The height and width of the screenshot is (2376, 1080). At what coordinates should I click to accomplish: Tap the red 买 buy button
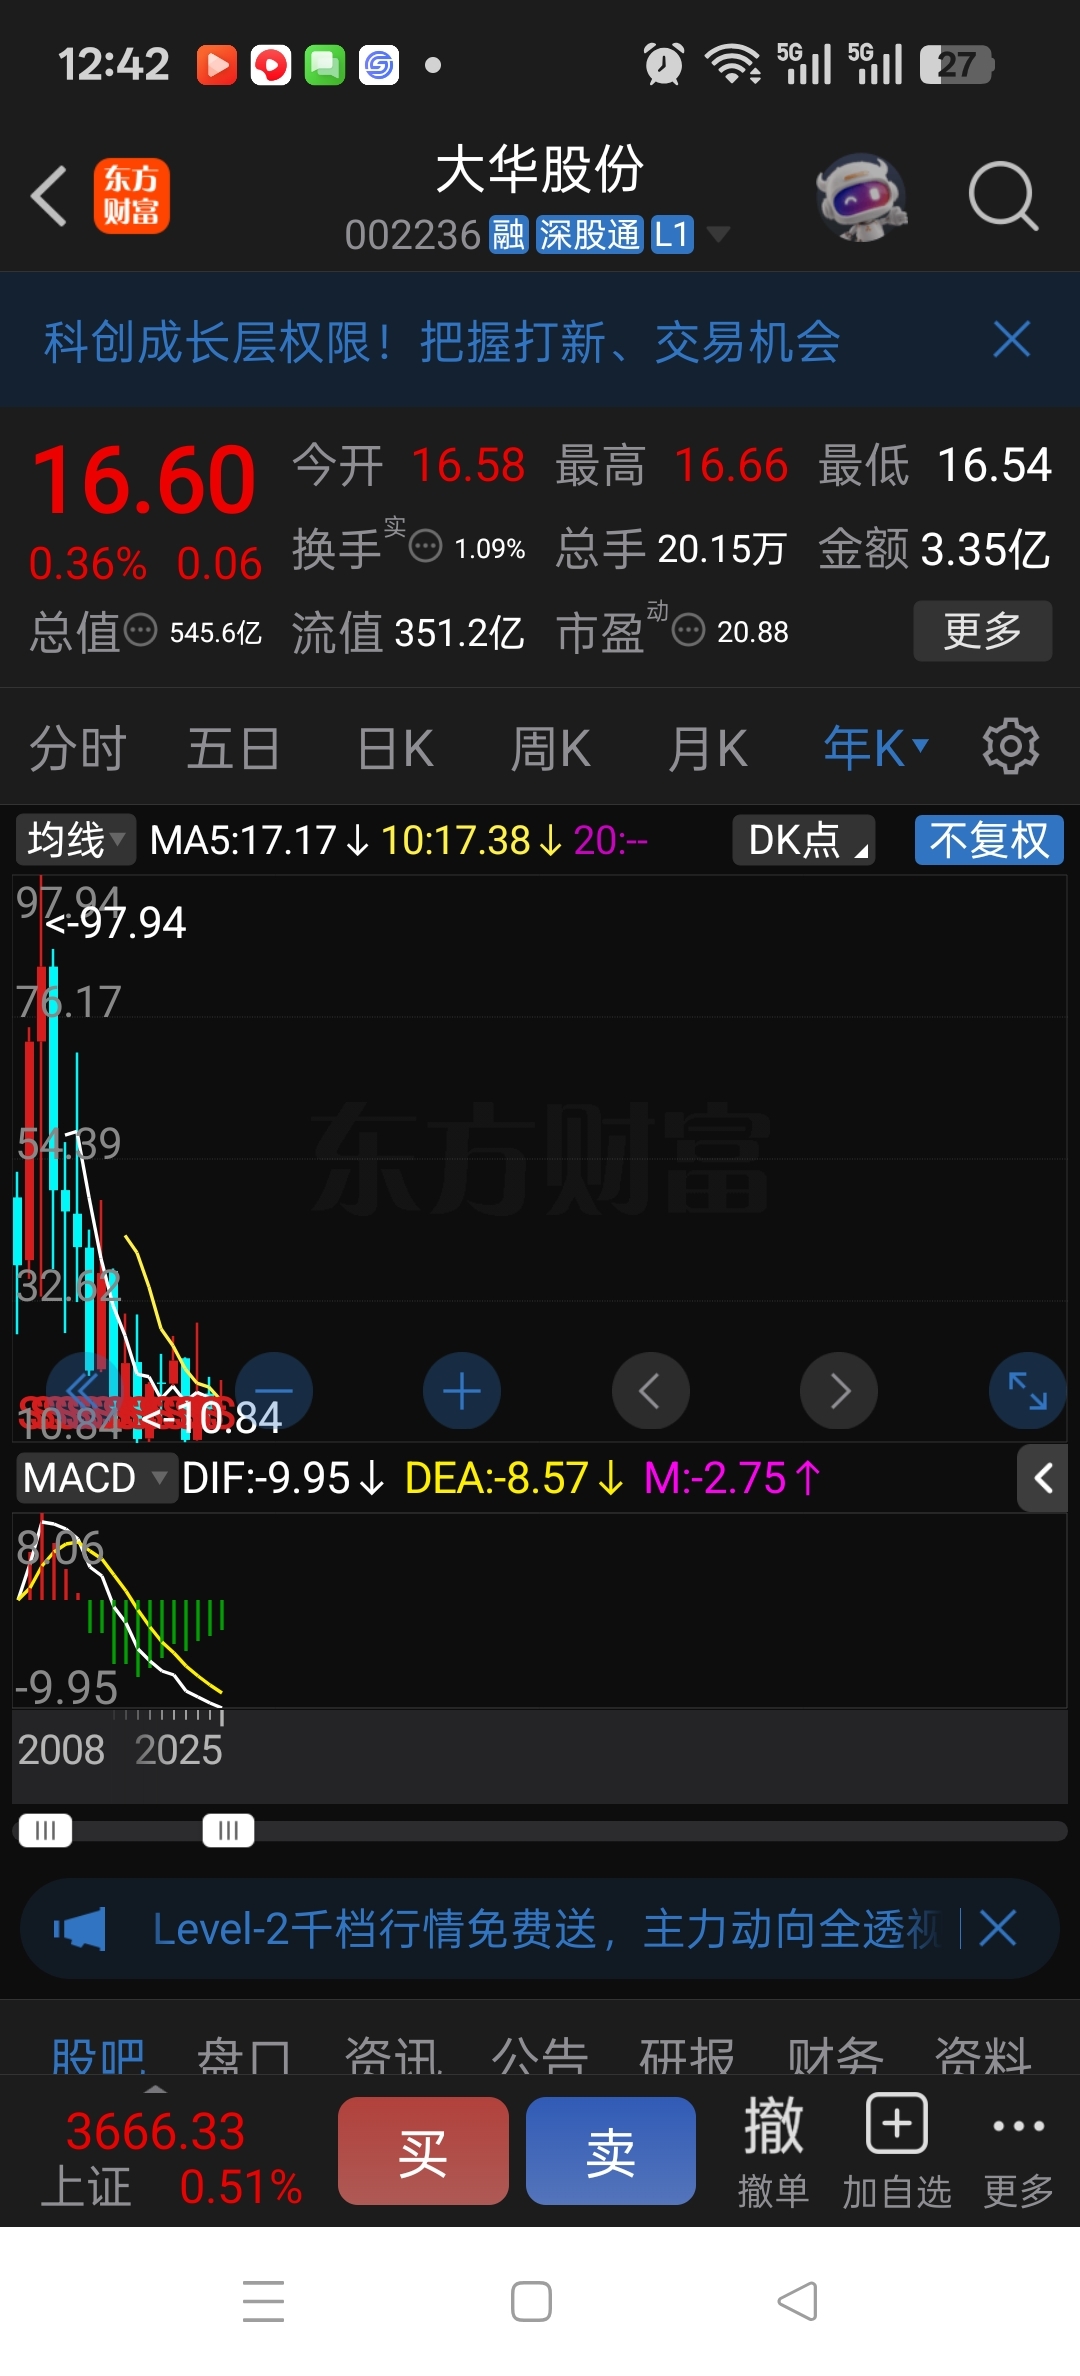point(423,2151)
